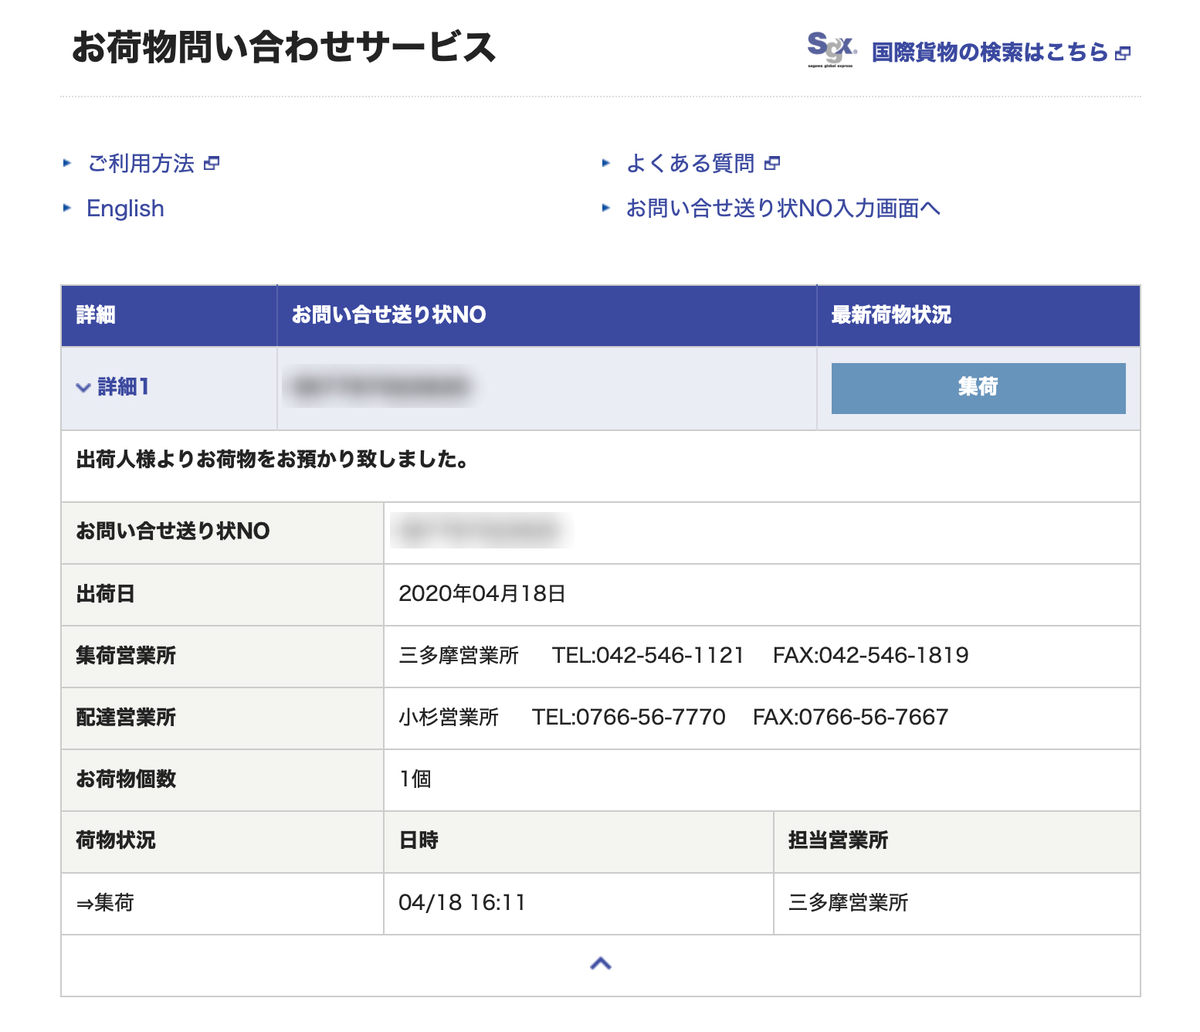Select the 詳細 column header

tap(169, 315)
